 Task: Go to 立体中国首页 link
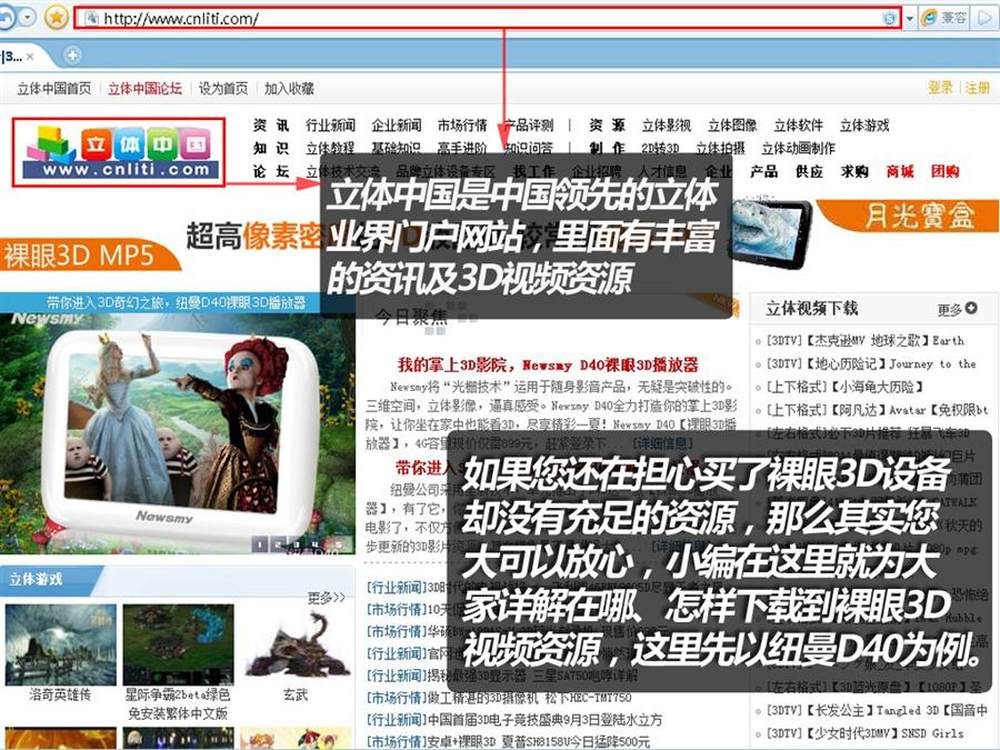tap(54, 89)
